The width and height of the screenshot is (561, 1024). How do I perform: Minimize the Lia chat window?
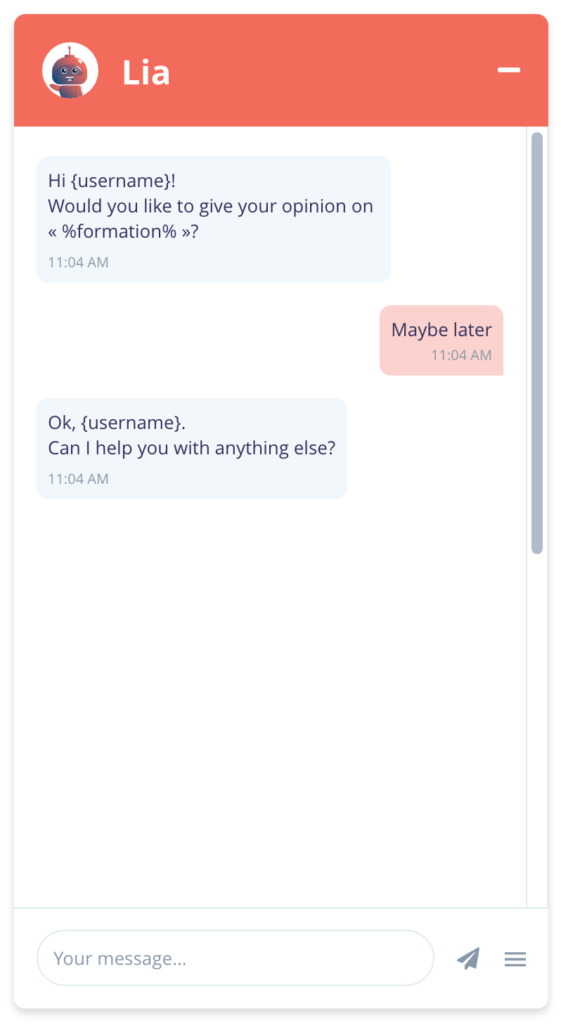509,70
